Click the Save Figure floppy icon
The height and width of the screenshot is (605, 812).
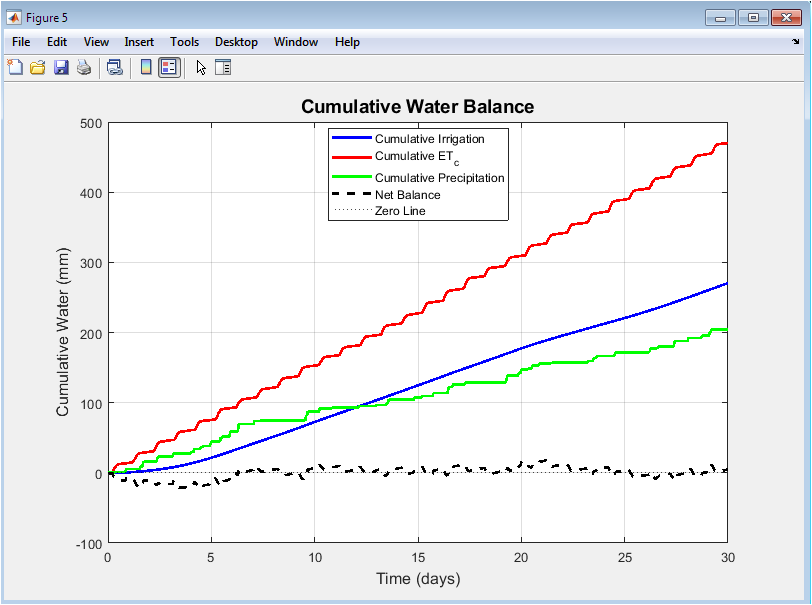[x=61, y=67]
